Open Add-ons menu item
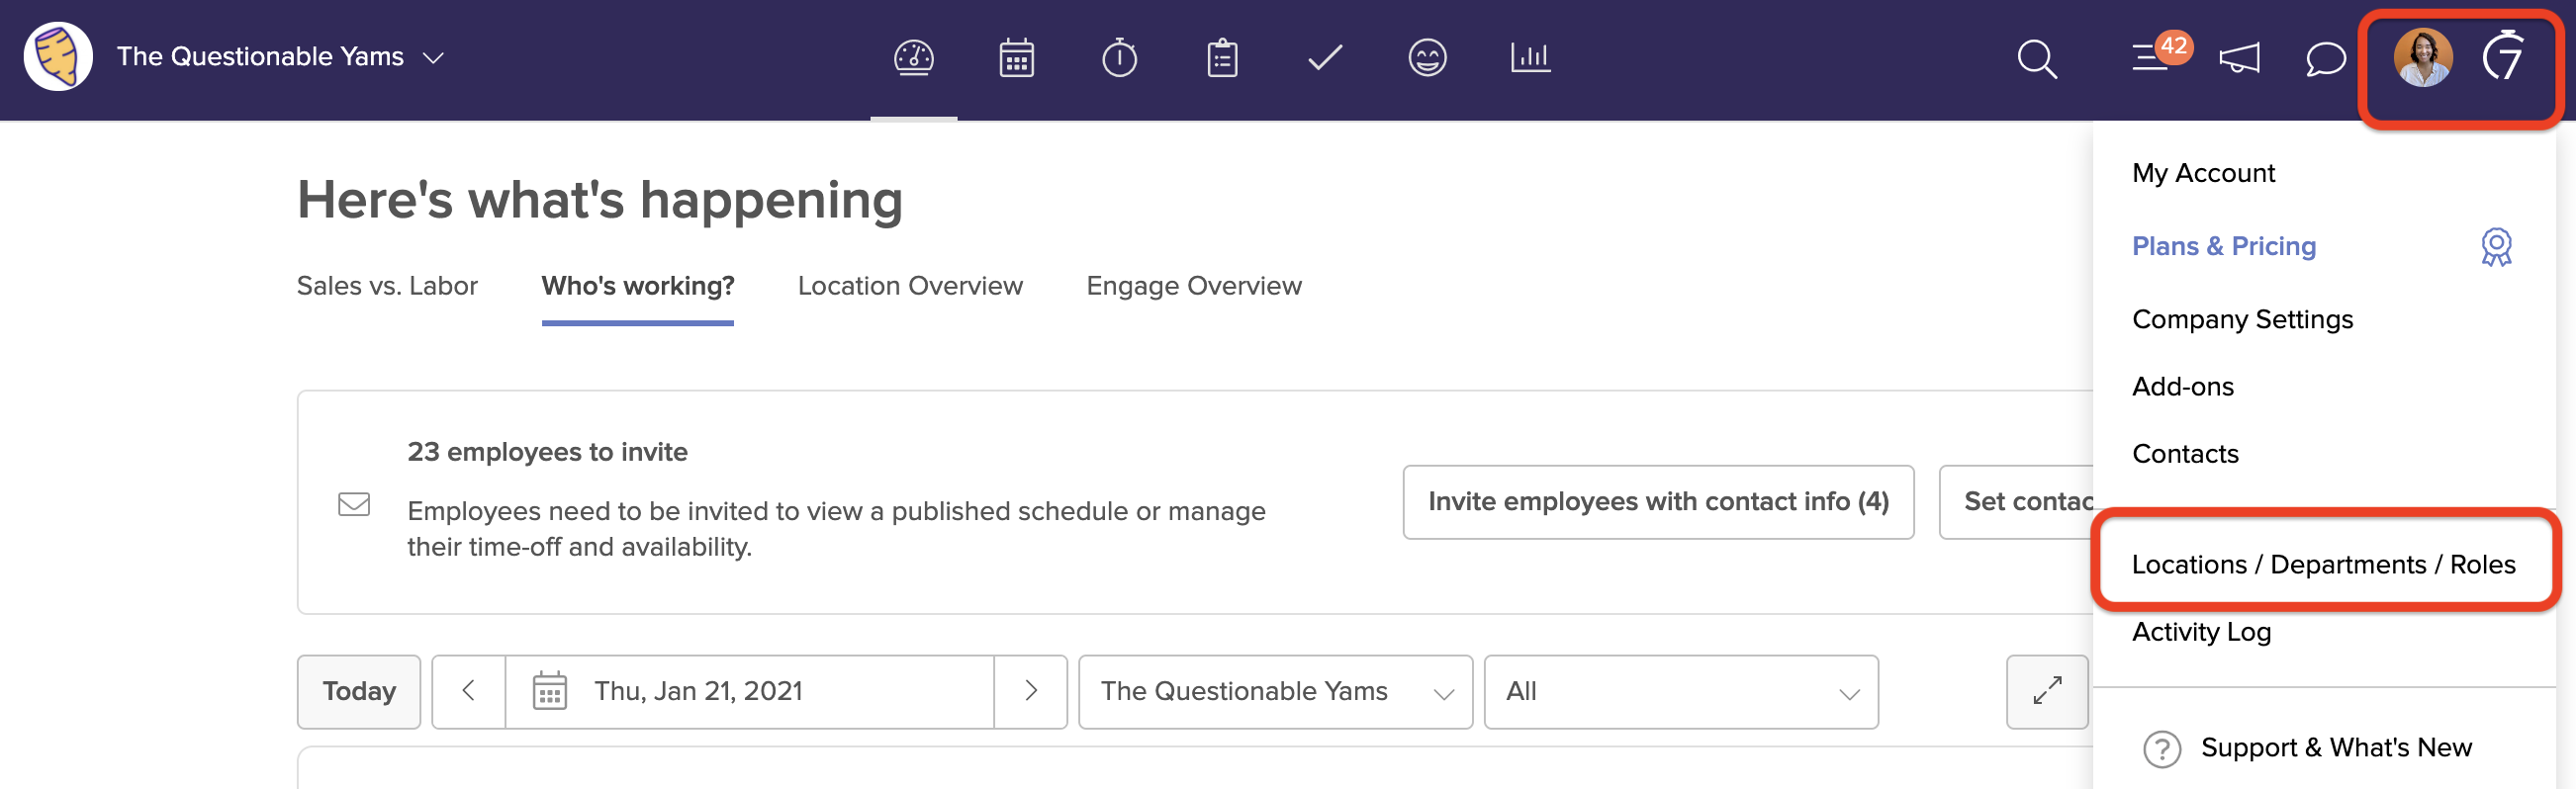The height and width of the screenshot is (789, 2576). [2182, 386]
